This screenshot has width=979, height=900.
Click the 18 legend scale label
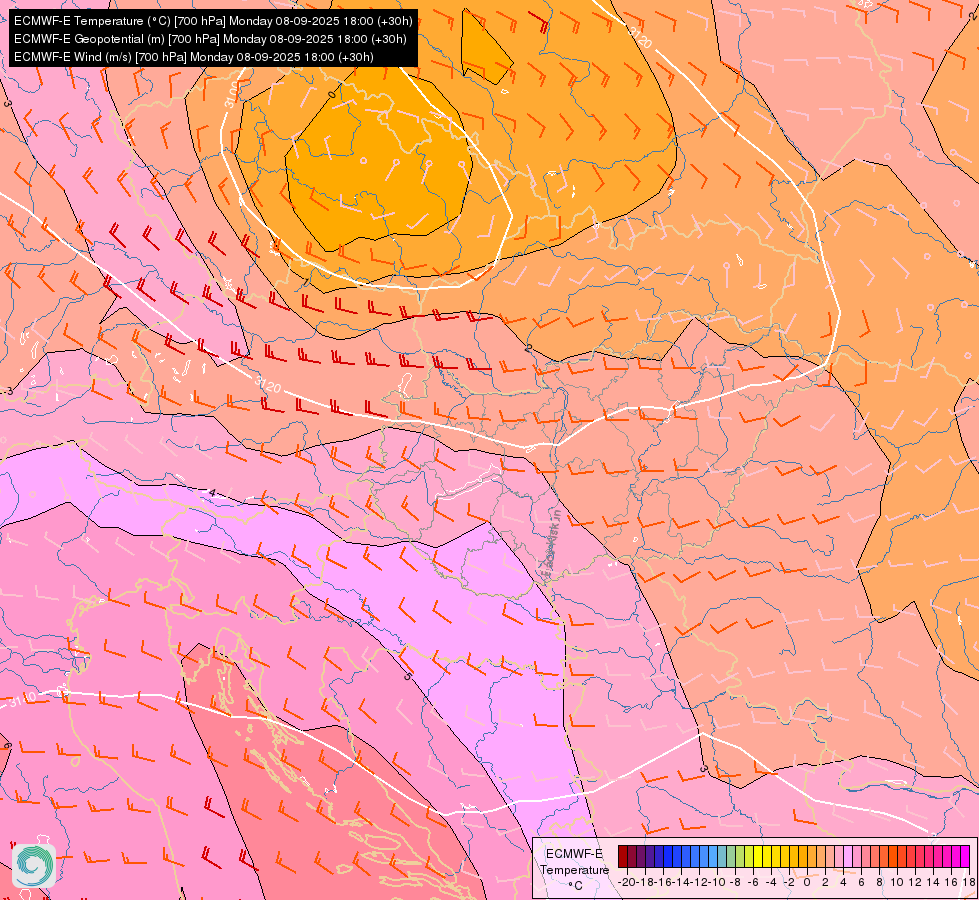click(x=969, y=882)
